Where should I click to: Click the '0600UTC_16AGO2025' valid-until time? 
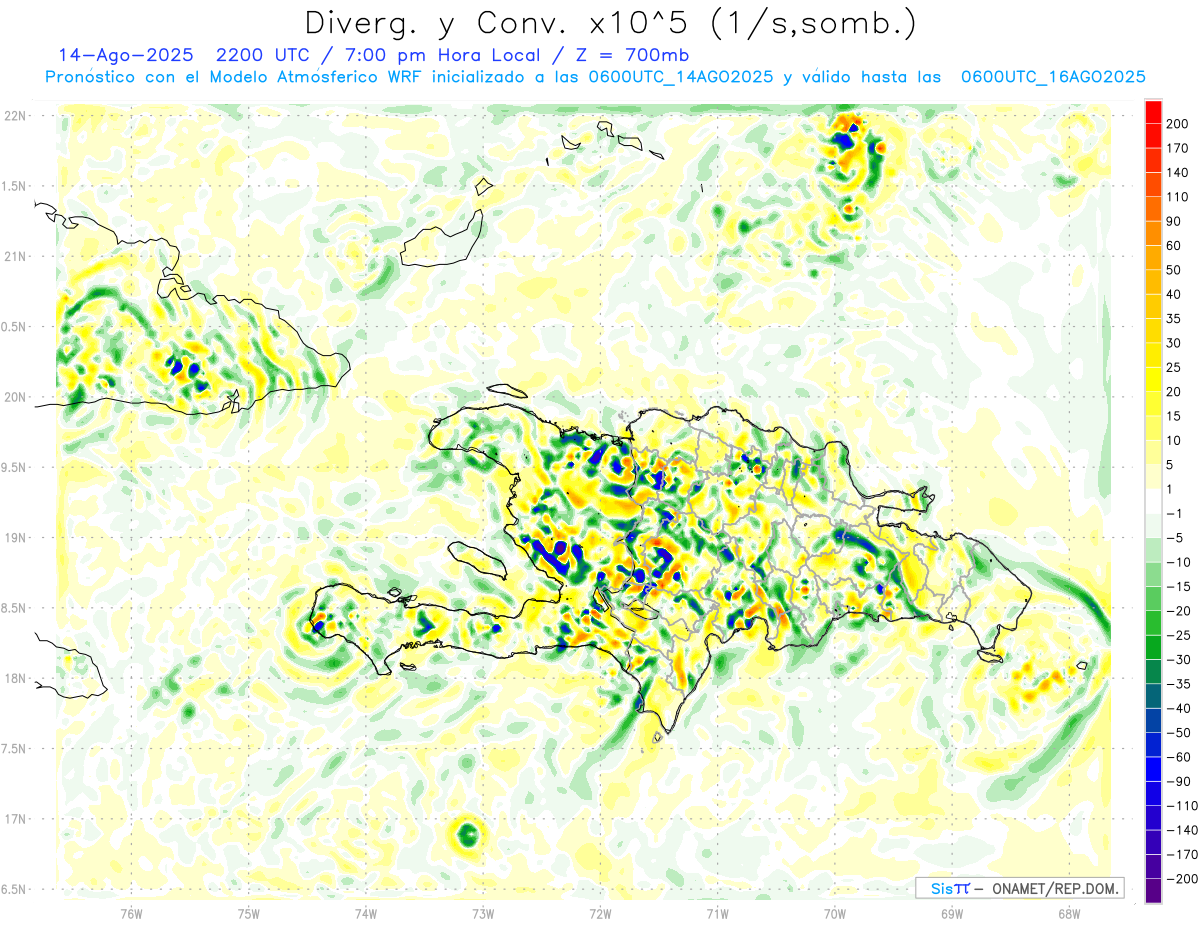click(1053, 77)
